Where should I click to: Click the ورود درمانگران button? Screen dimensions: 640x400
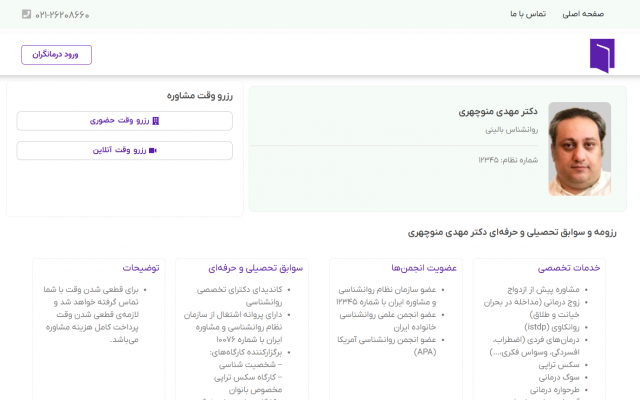tap(56, 55)
